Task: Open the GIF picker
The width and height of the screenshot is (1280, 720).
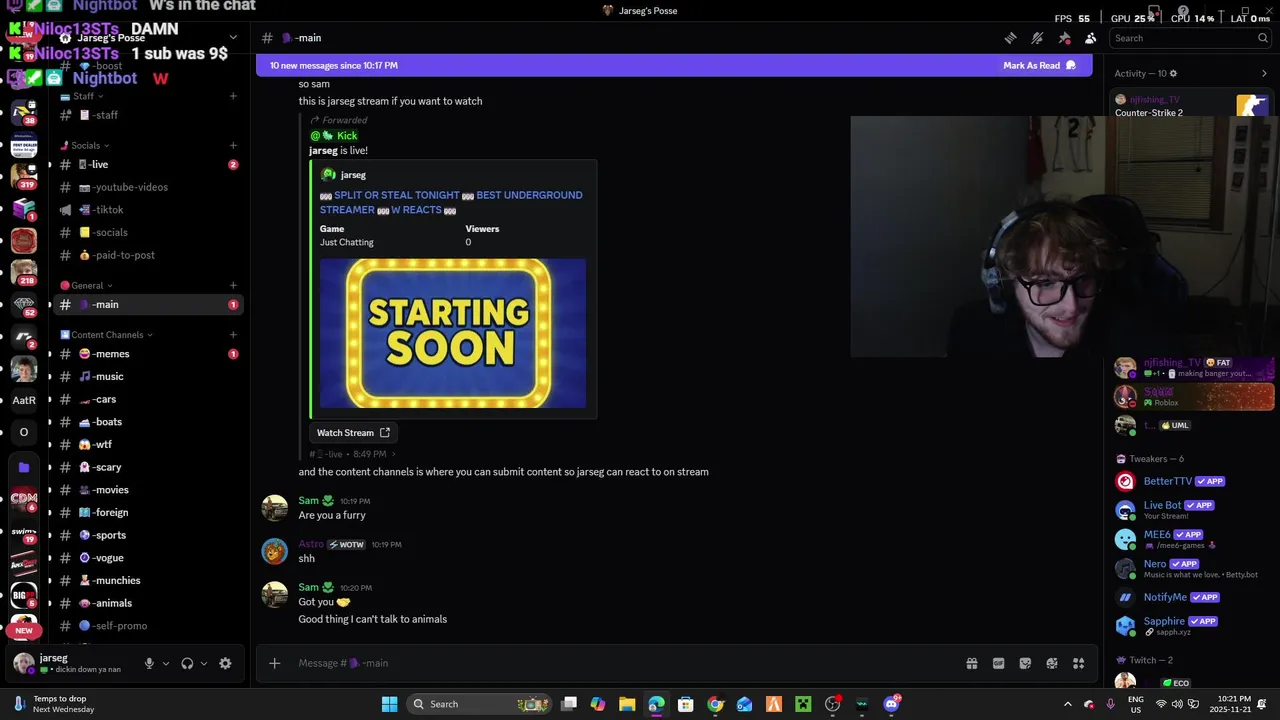Action: (998, 663)
